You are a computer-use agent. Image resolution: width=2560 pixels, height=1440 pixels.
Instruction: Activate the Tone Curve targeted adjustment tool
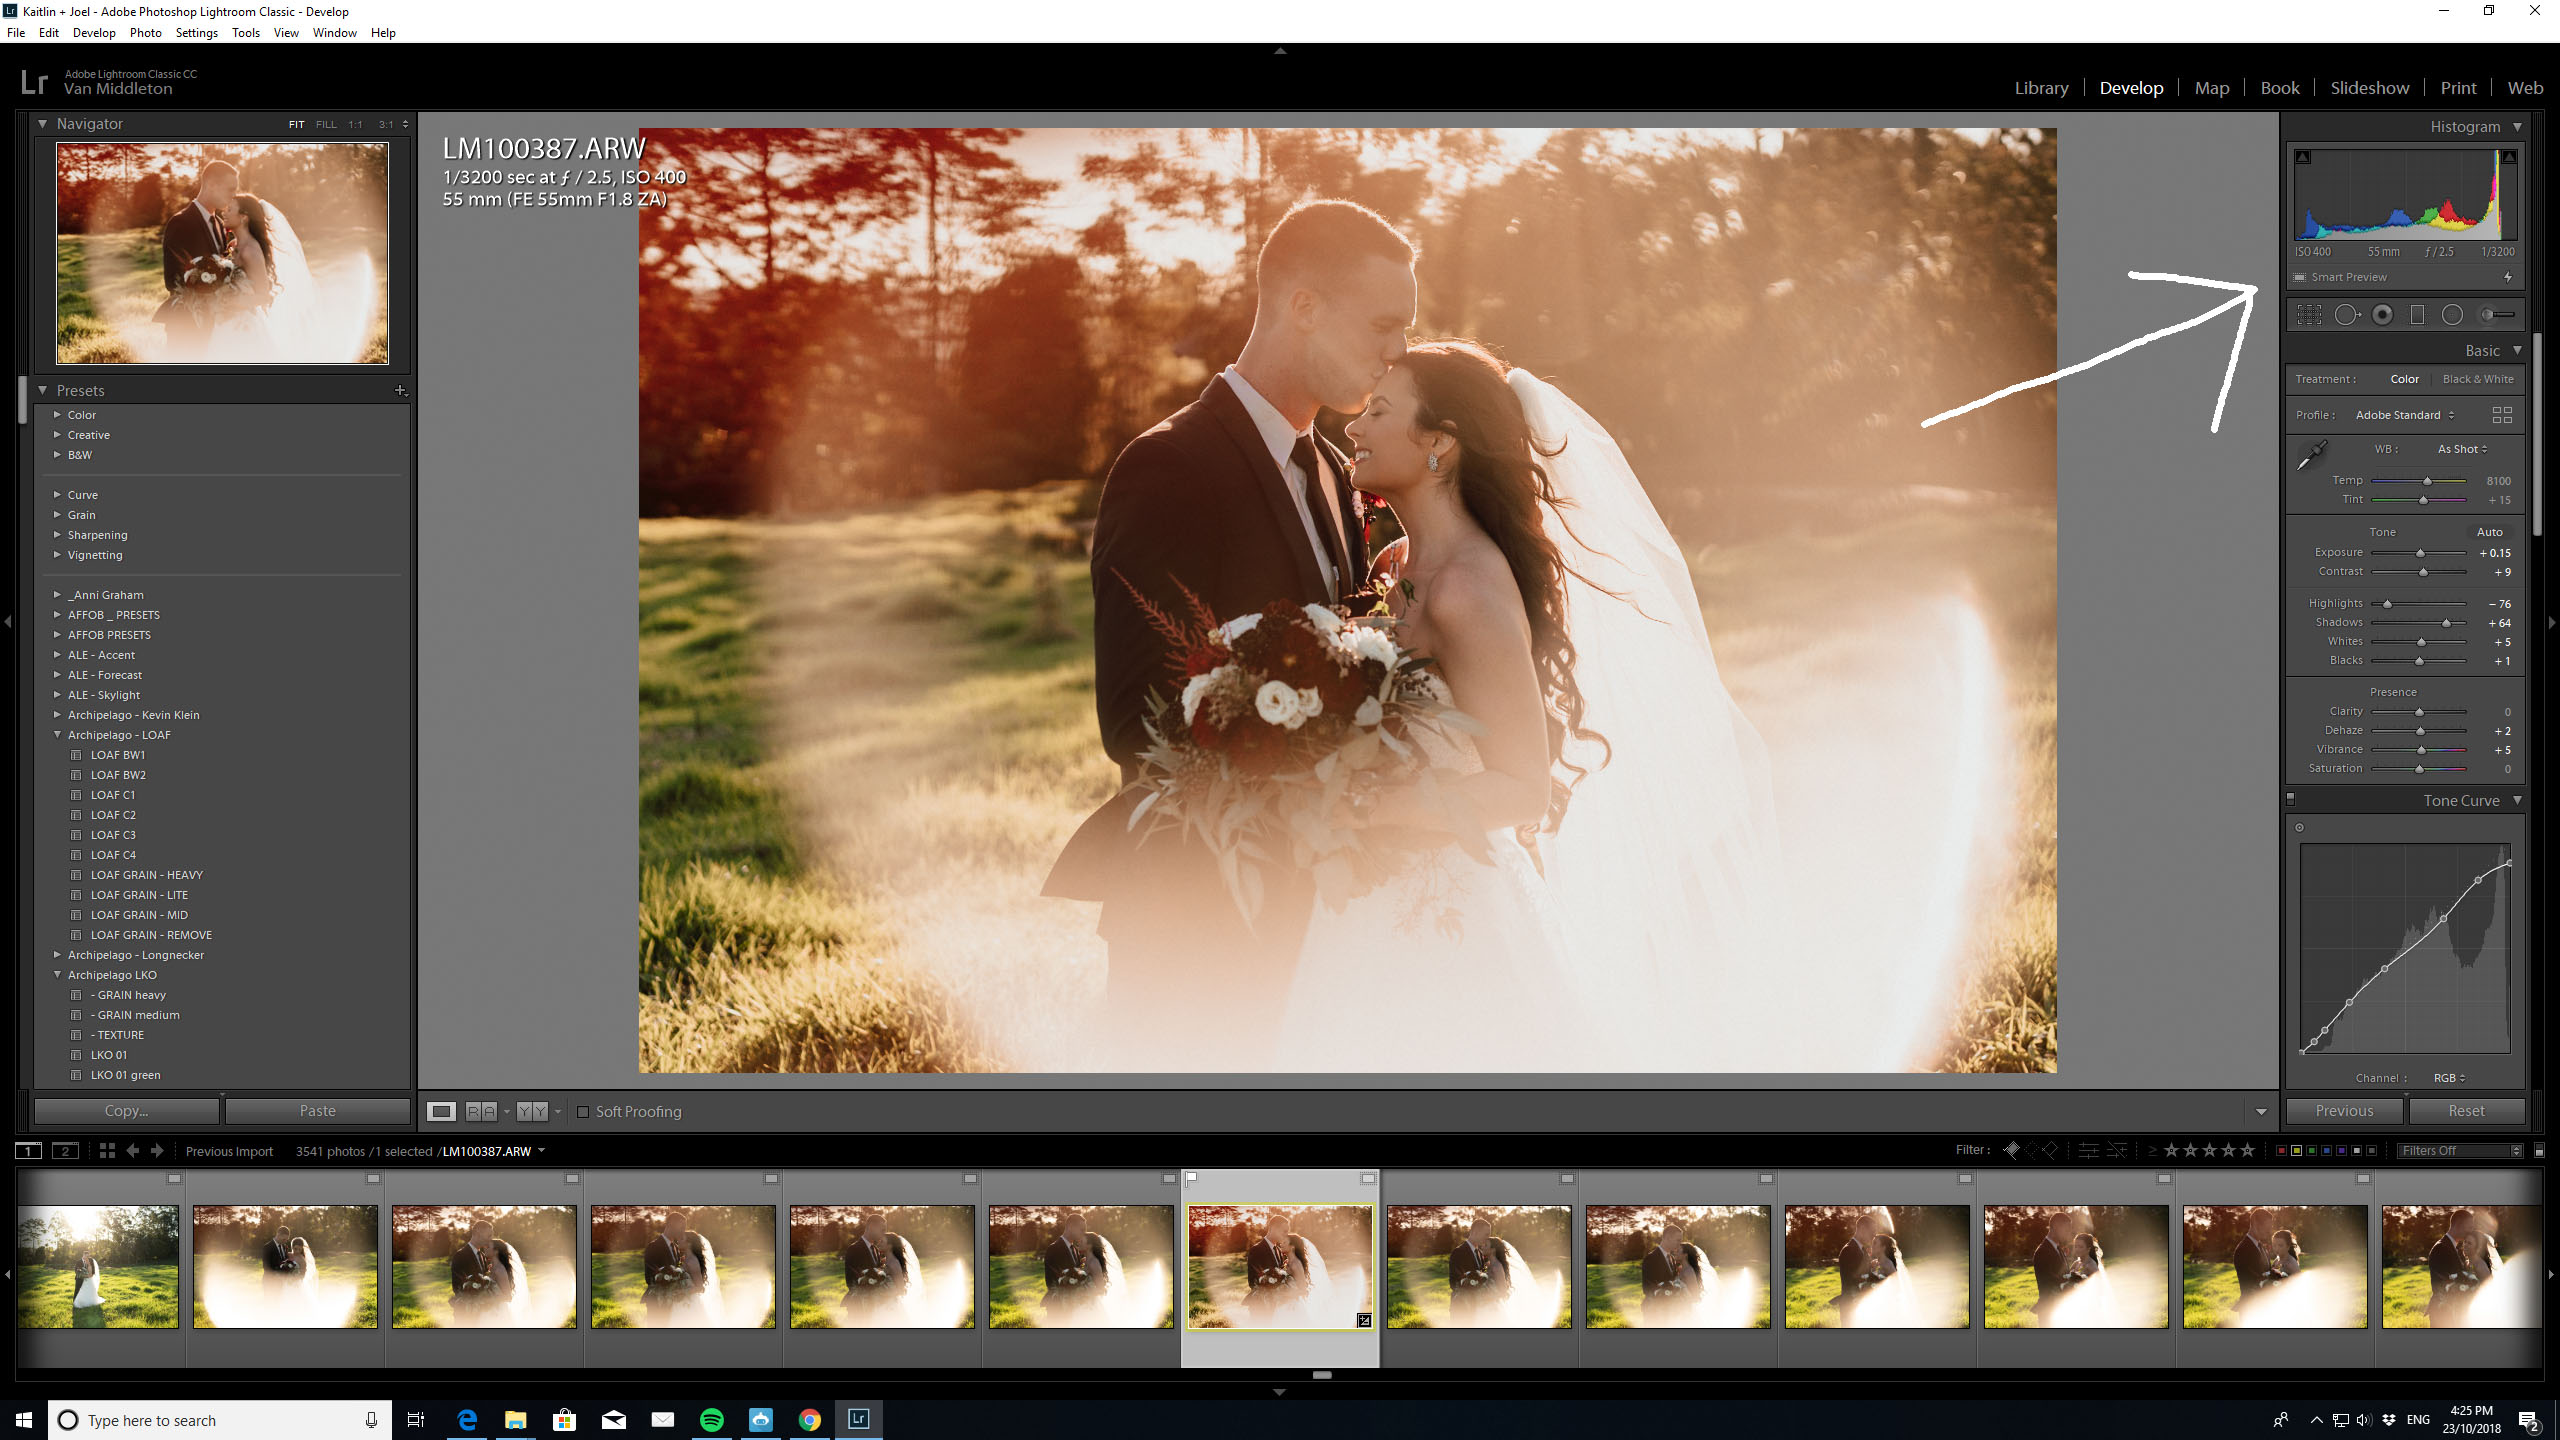(x=2299, y=827)
